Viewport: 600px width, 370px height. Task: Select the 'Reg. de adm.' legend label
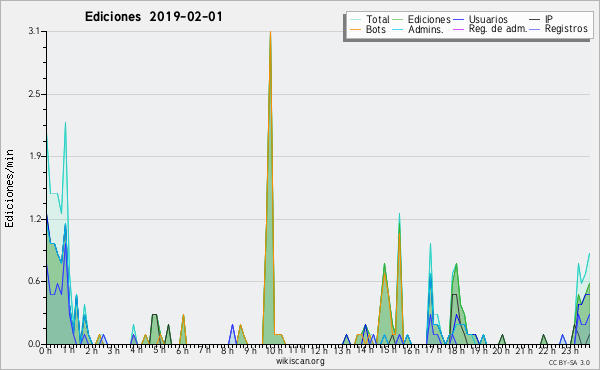[x=498, y=29]
